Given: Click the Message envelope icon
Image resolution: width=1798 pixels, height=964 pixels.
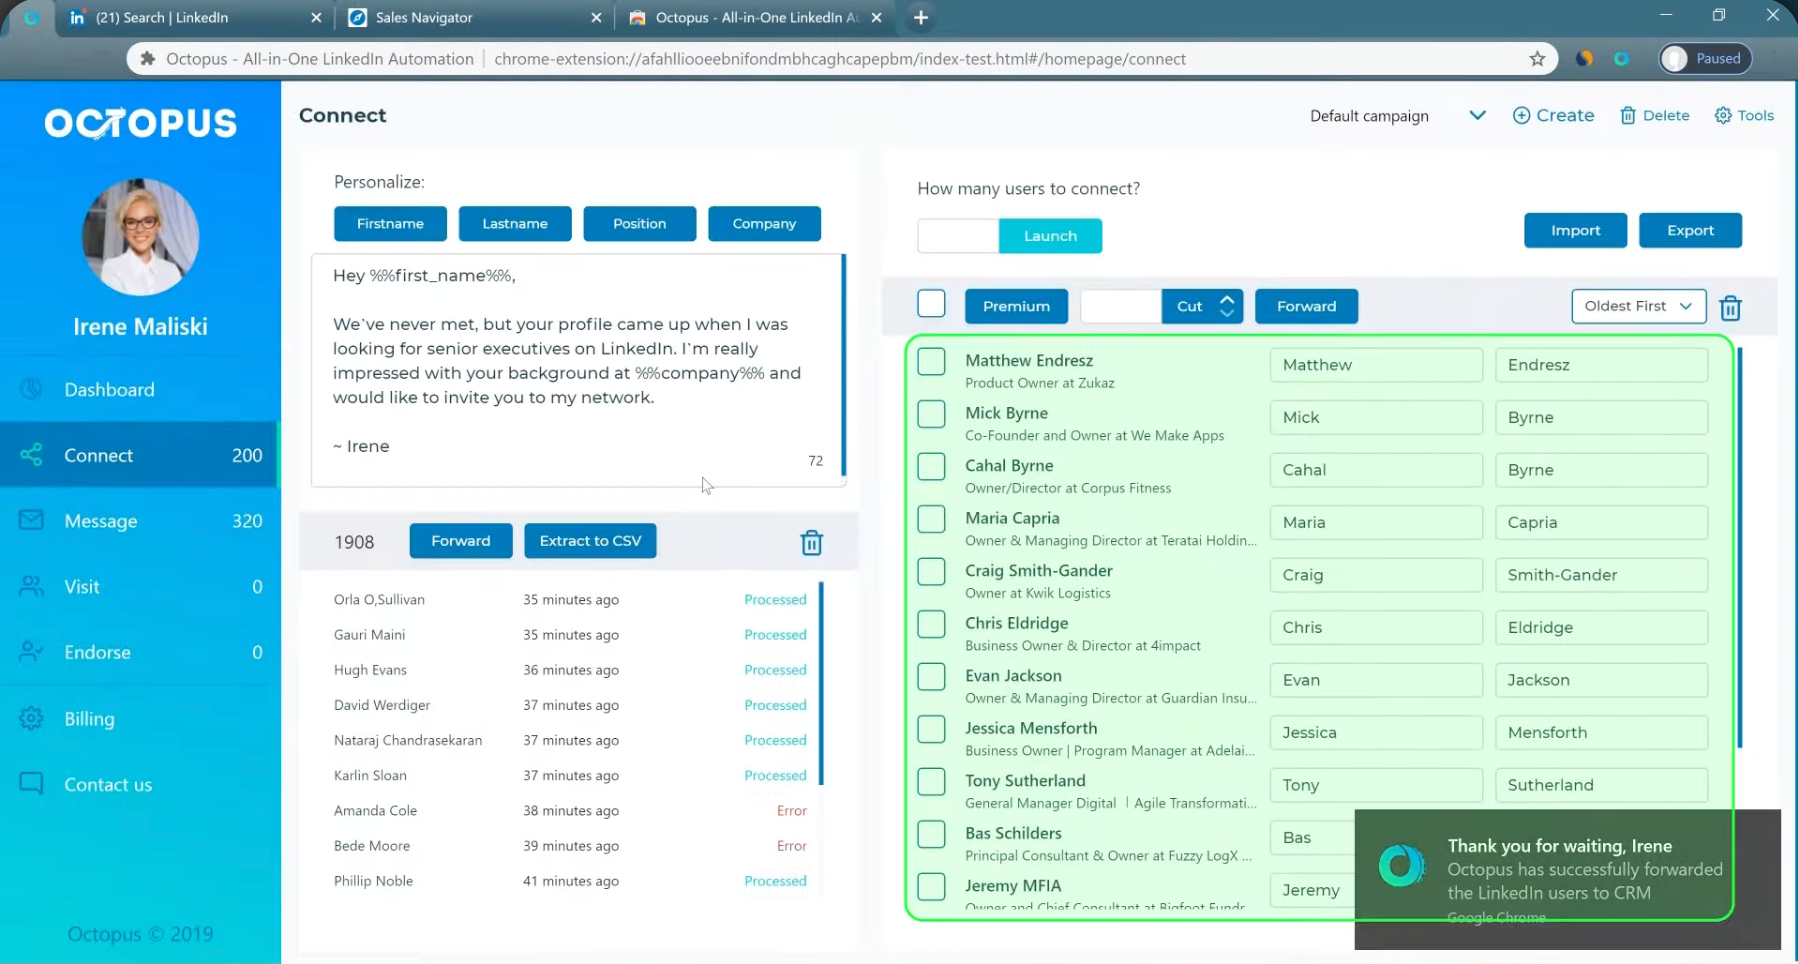Looking at the screenshot, I should point(31,520).
